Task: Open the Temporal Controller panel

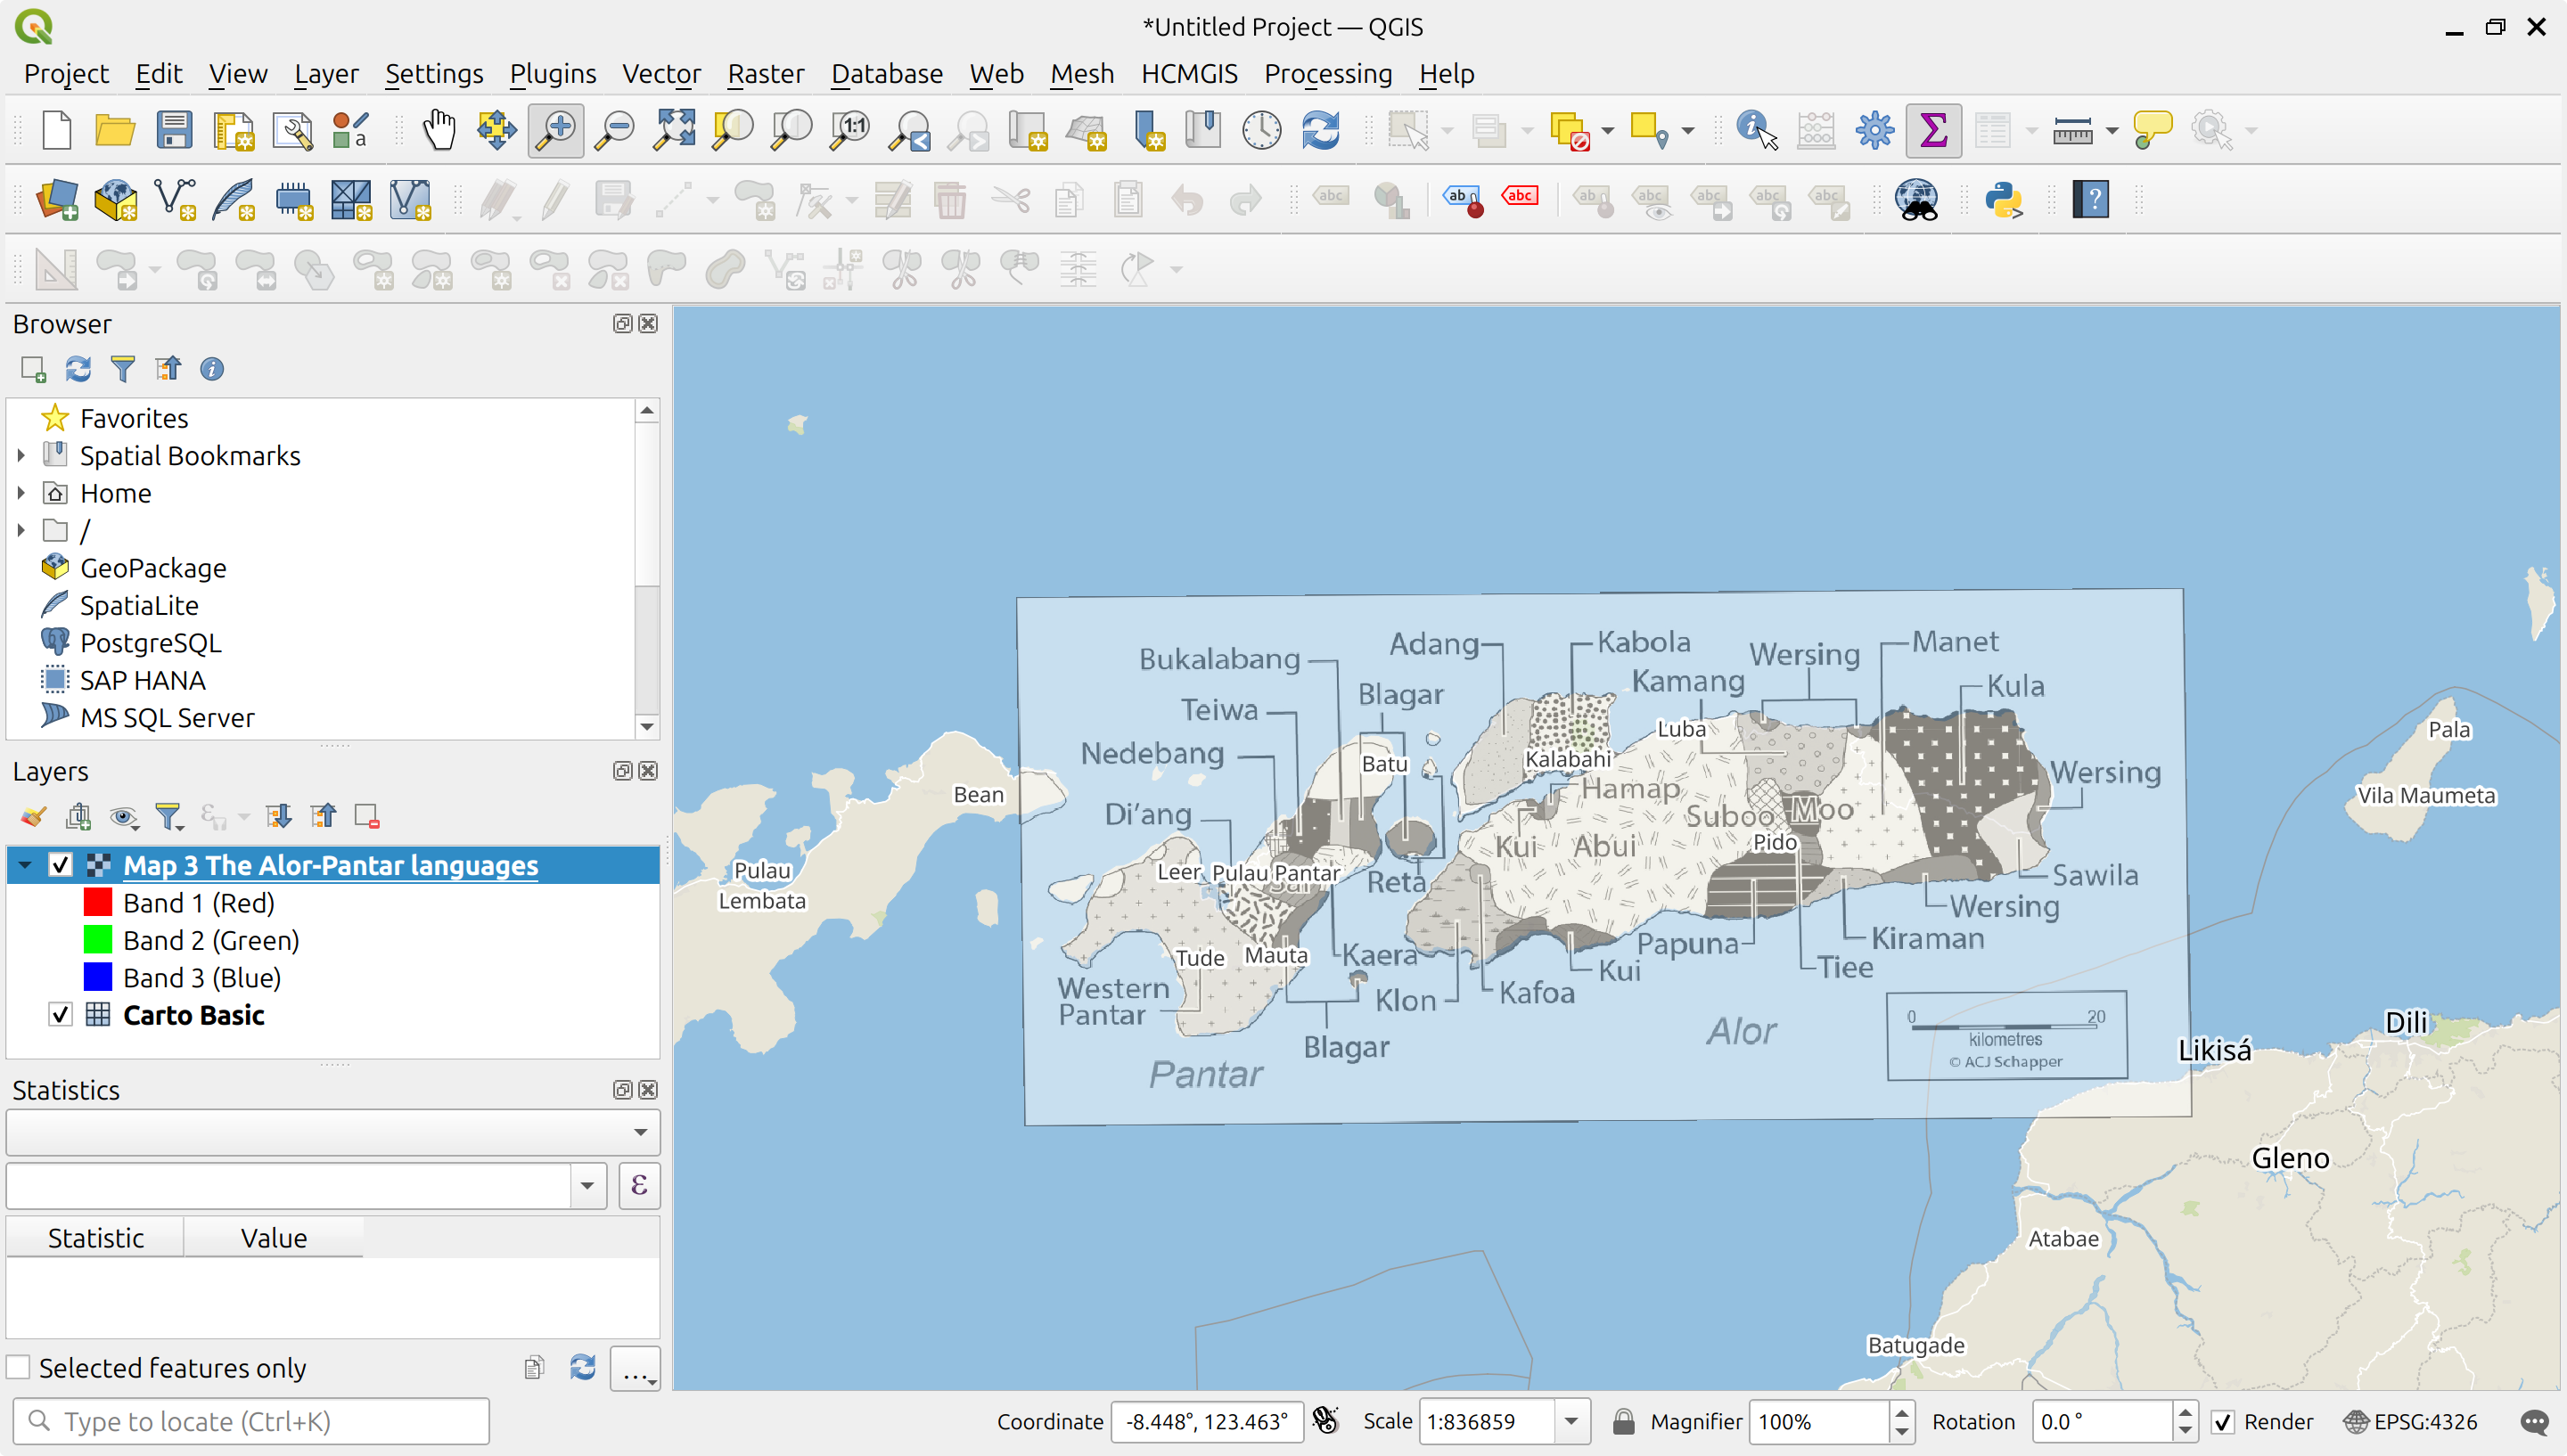Action: click(x=1260, y=130)
